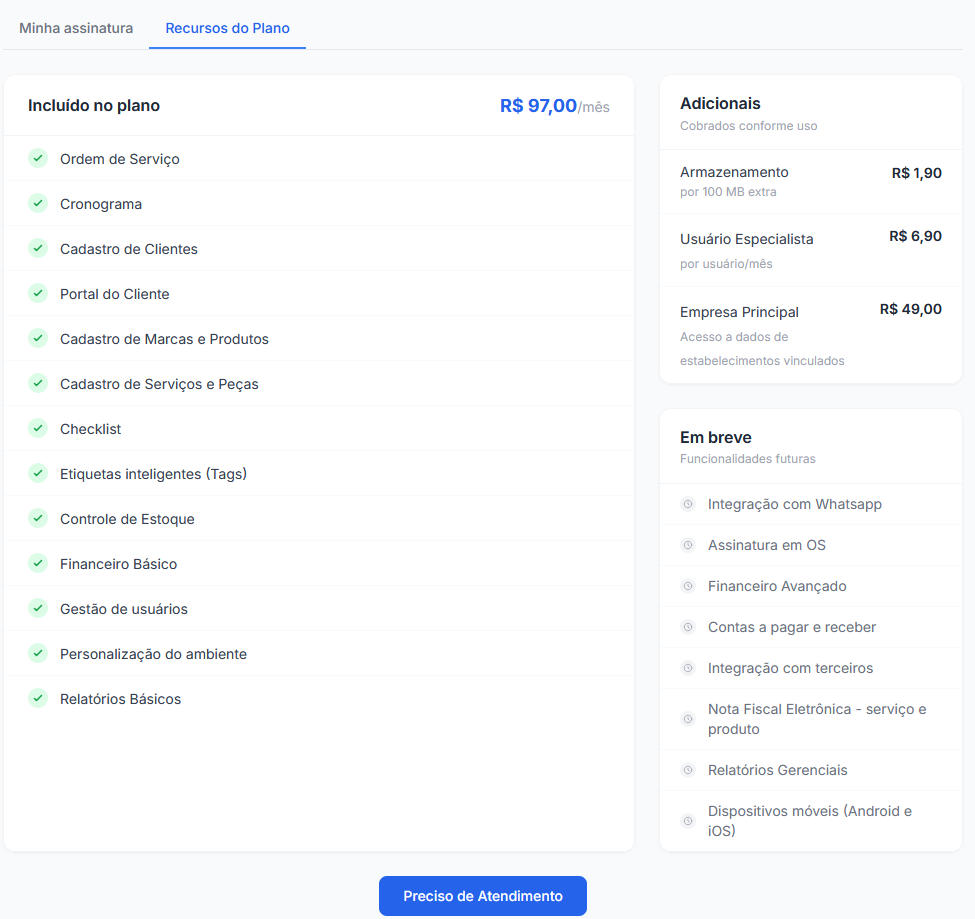Click the check icon by Gestão de usuários

coord(38,608)
